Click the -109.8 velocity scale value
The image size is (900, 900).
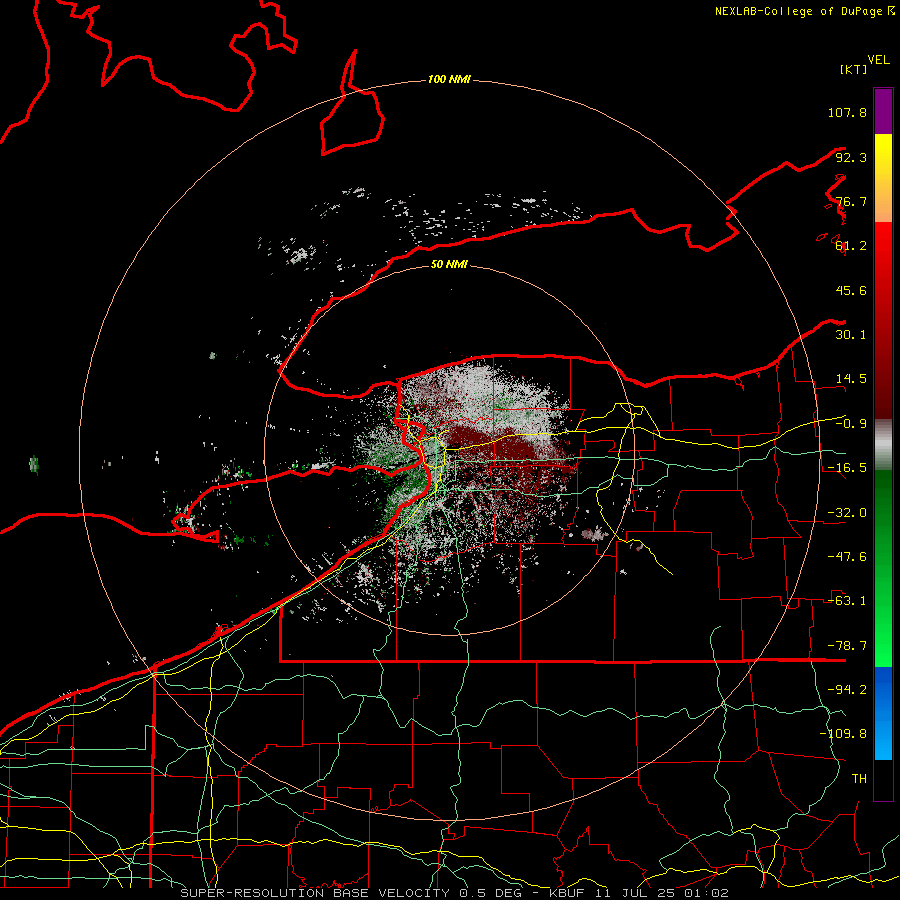point(843,734)
